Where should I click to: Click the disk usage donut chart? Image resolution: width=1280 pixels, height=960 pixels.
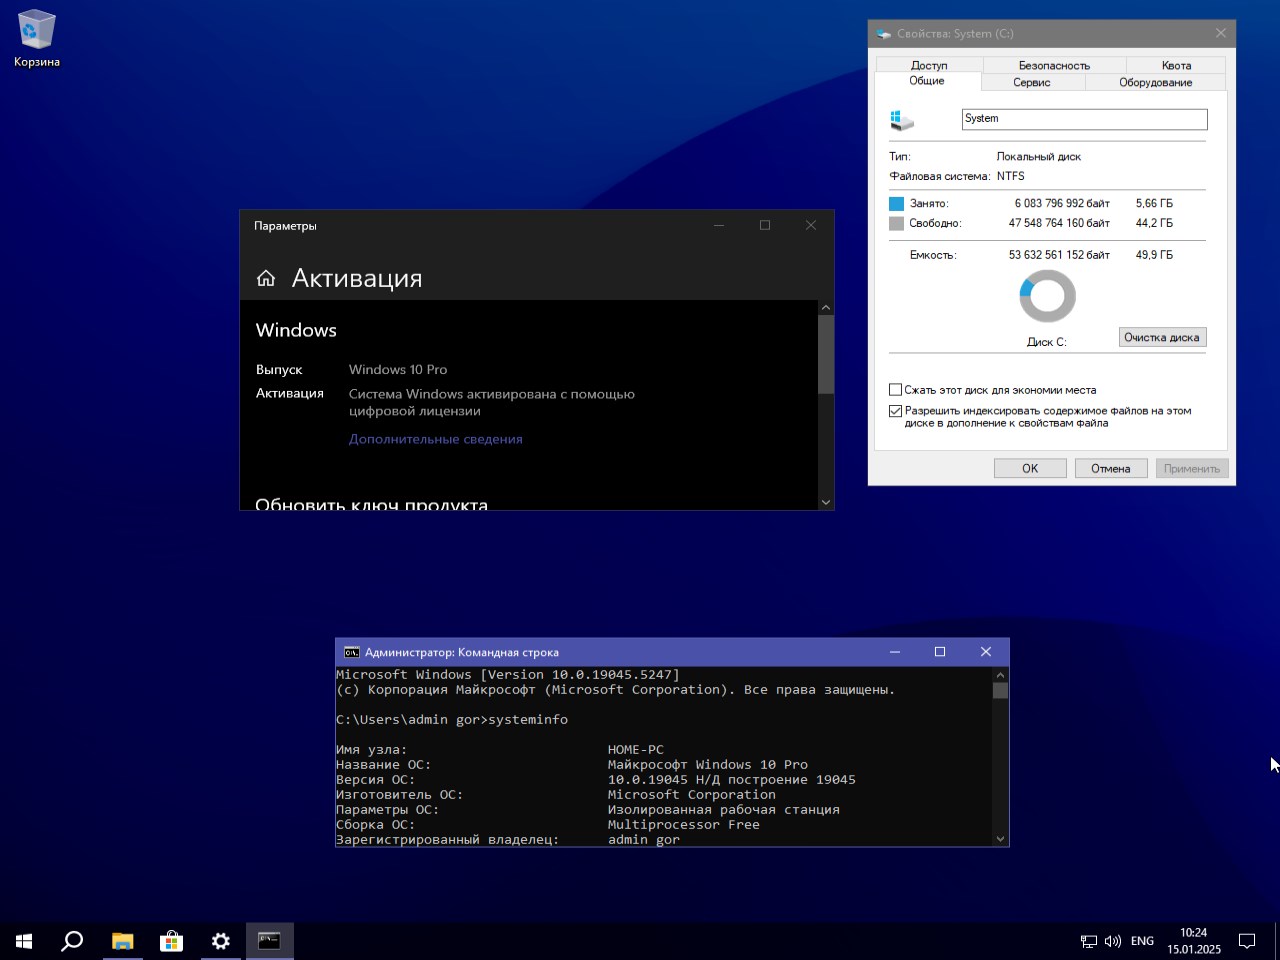pyautogui.click(x=1047, y=296)
